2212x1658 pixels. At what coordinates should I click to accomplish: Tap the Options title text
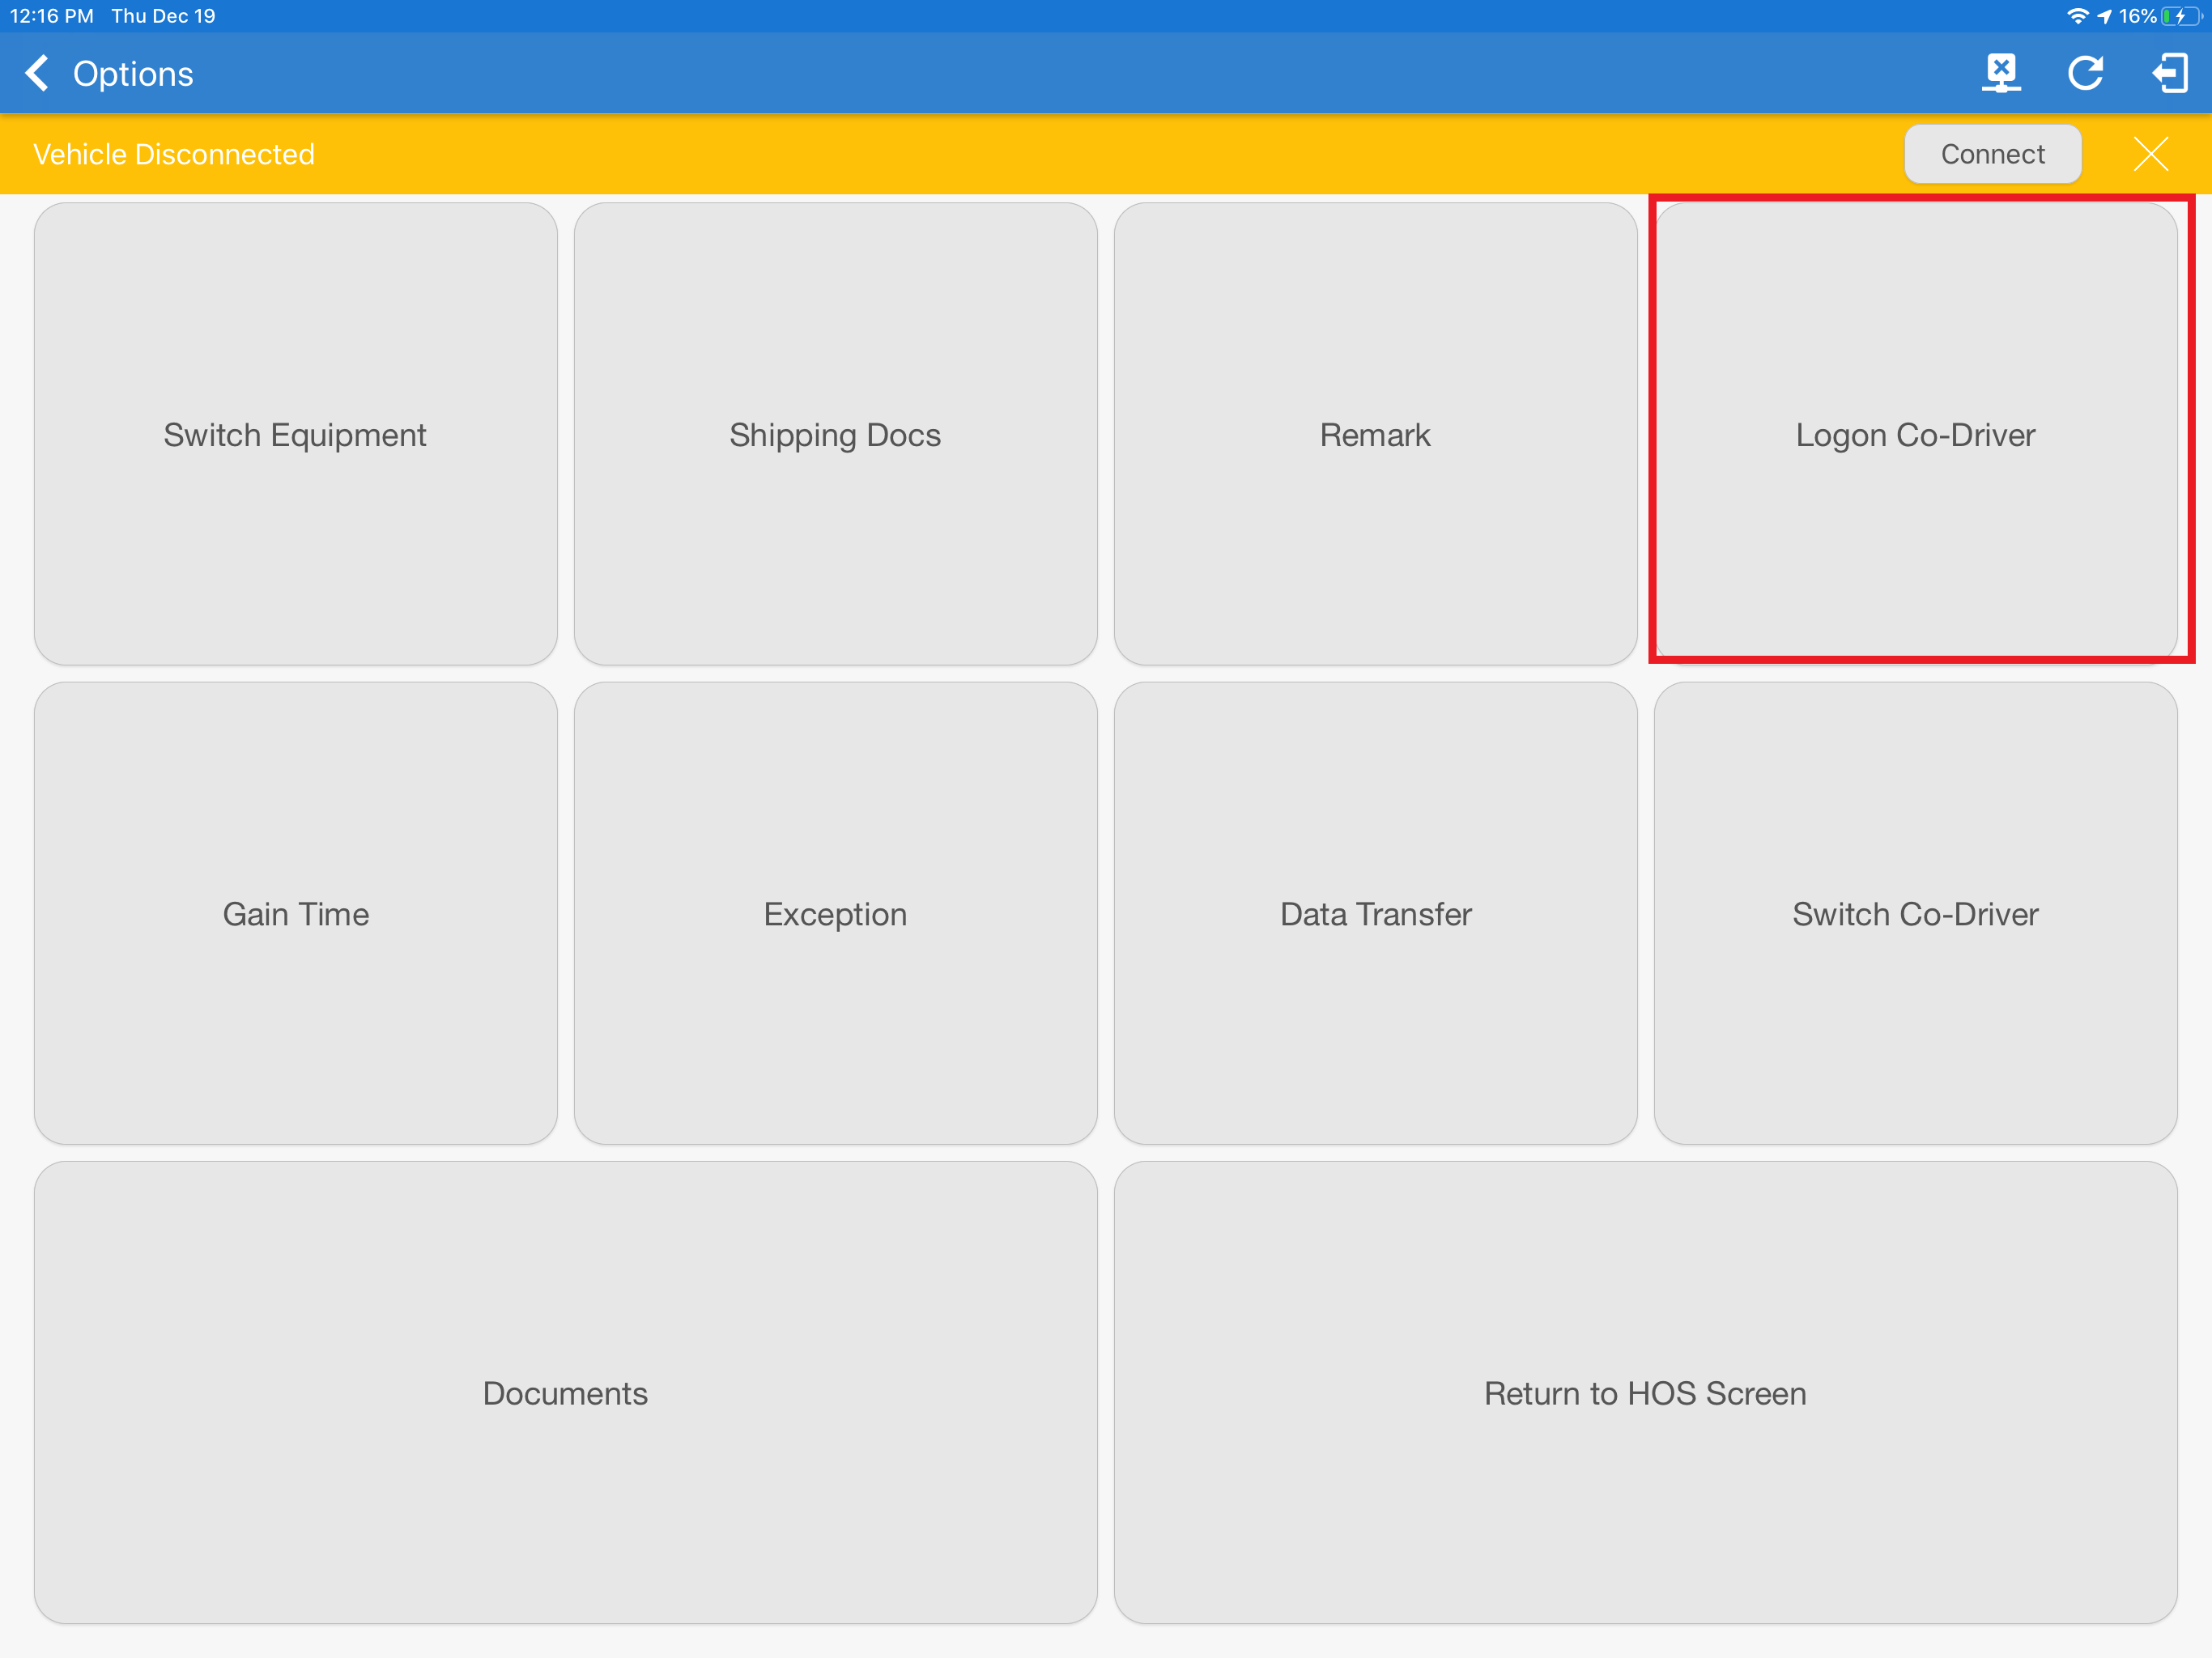133,74
